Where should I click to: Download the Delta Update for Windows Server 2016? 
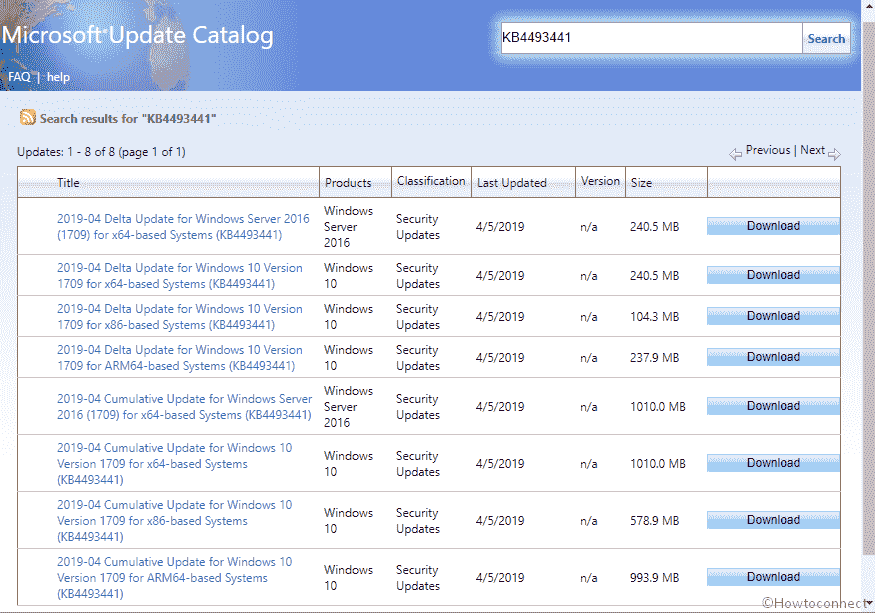pos(773,226)
